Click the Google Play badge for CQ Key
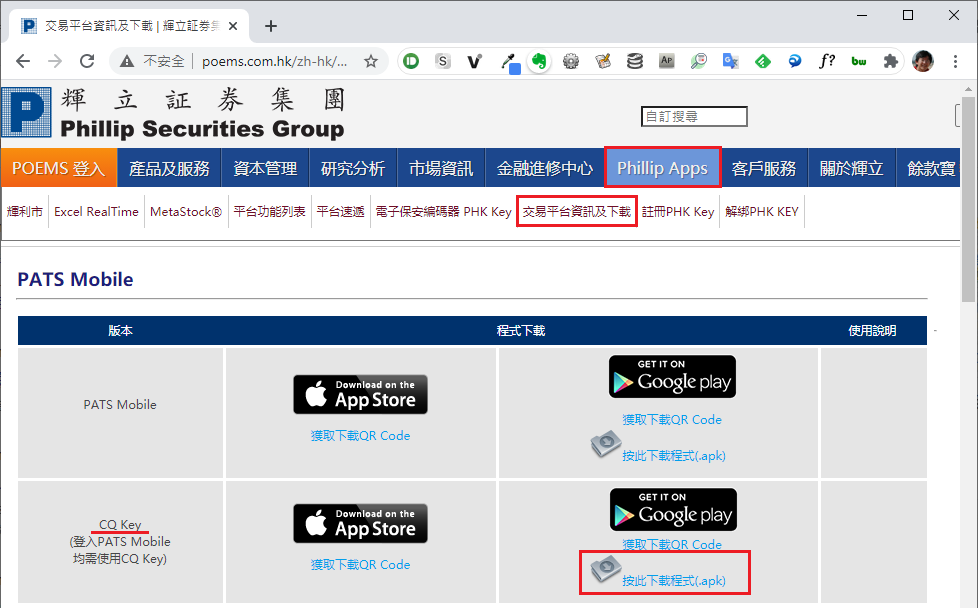The image size is (978, 608). click(x=674, y=509)
